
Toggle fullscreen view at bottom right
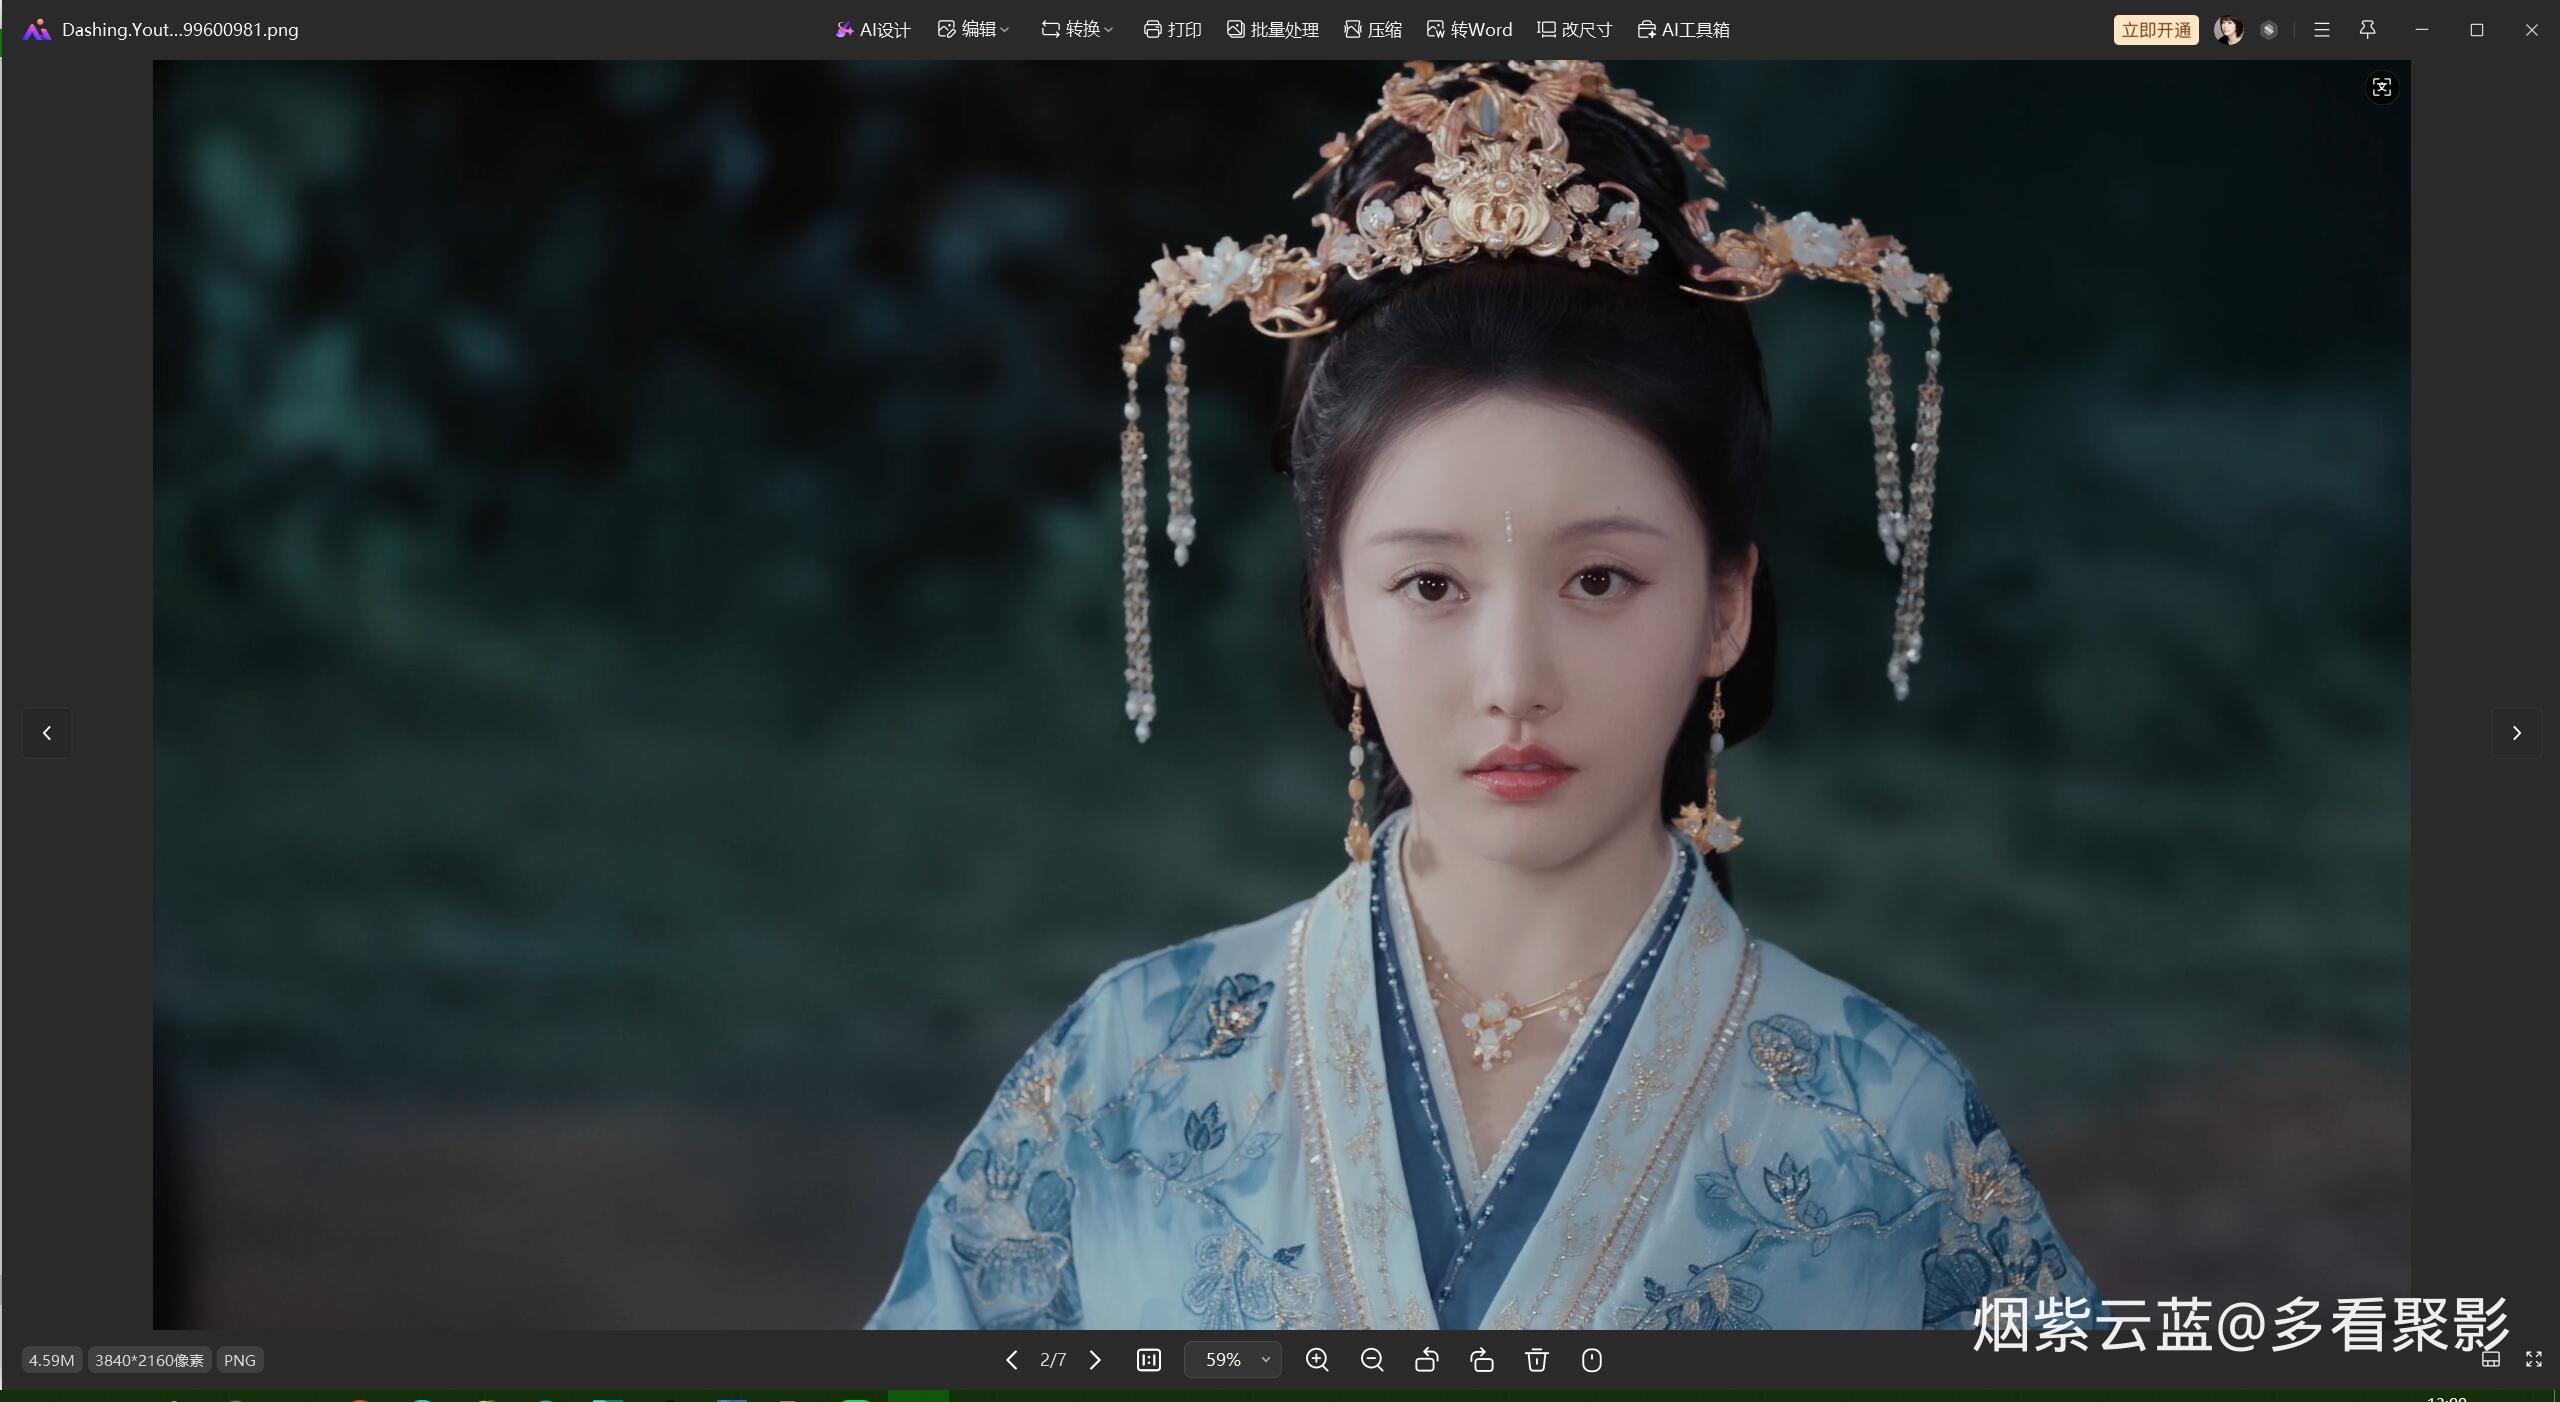(2534, 1359)
